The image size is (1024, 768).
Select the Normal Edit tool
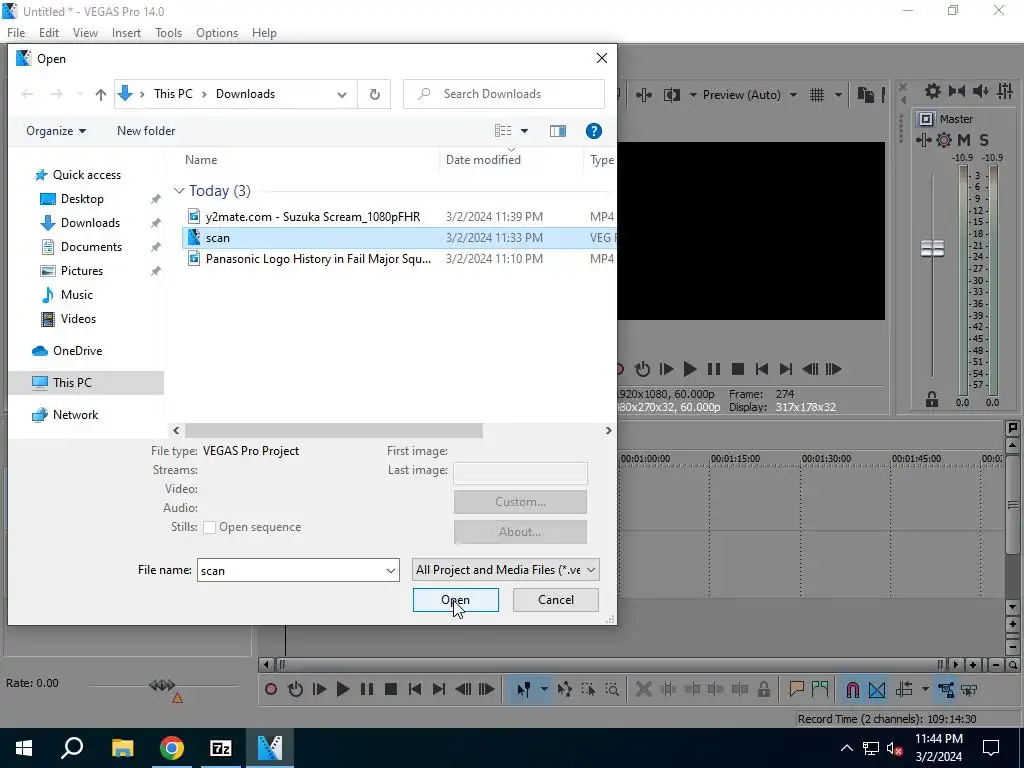pyautogui.click(x=523, y=690)
